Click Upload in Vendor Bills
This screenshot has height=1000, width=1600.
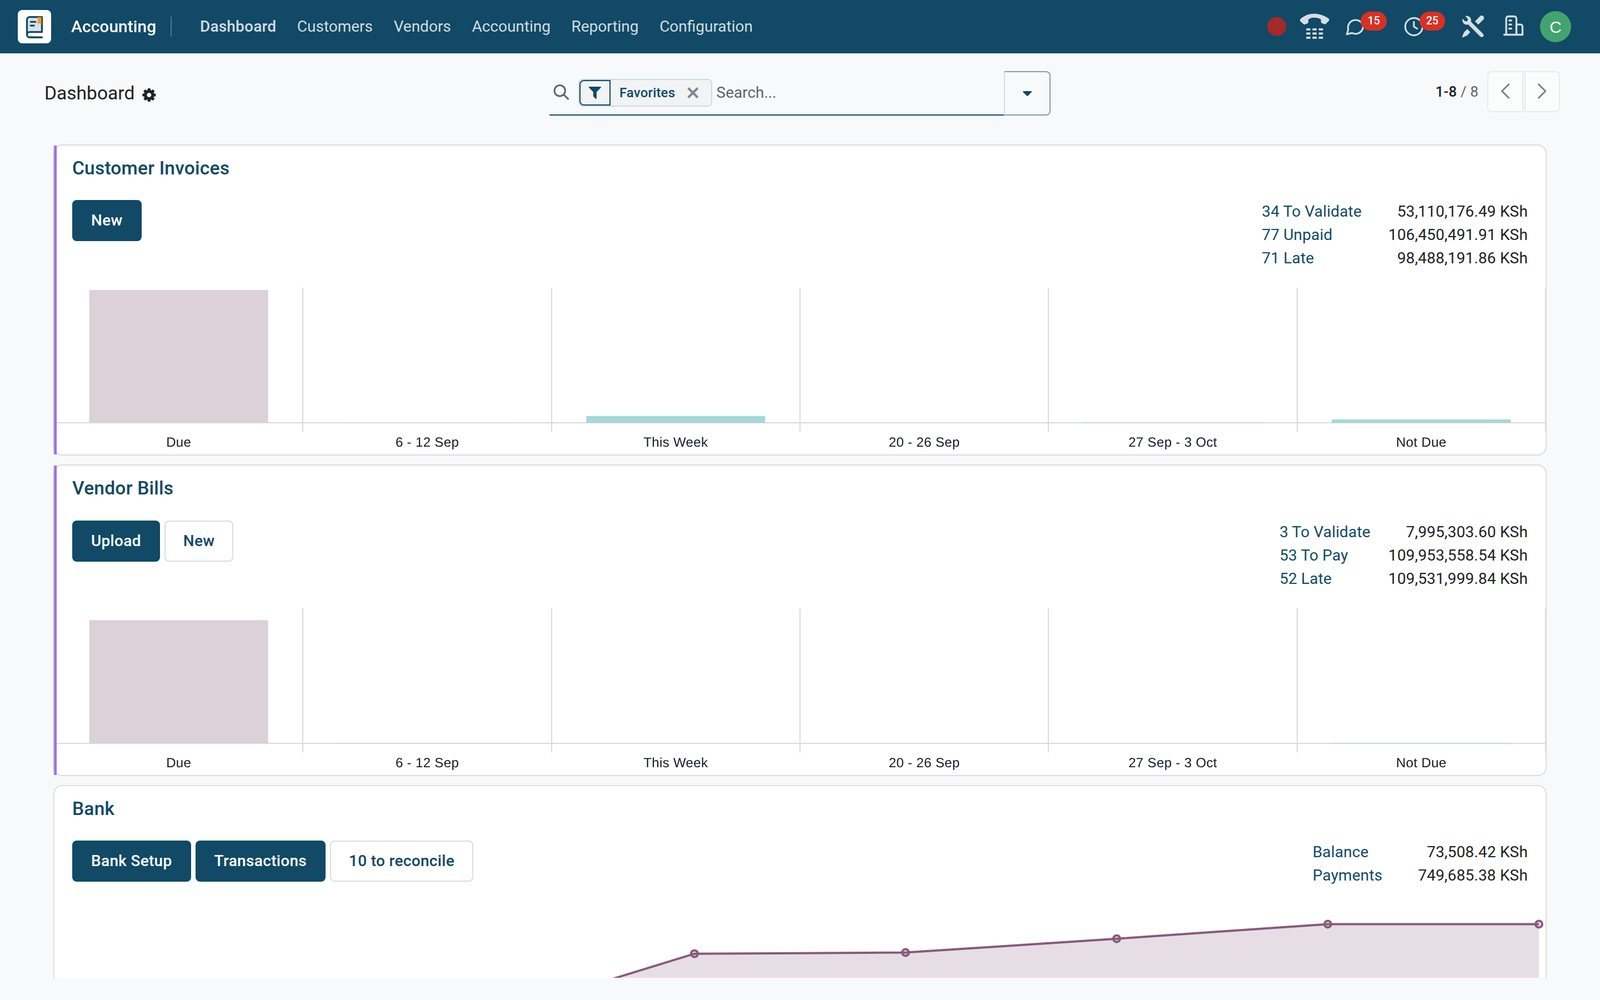click(116, 541)
